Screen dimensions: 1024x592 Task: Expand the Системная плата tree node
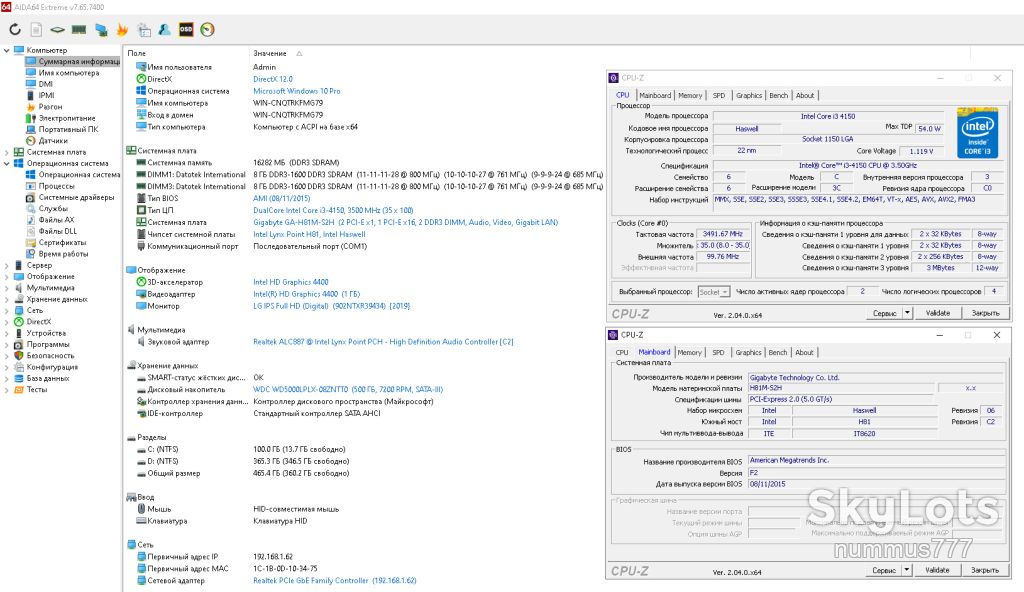coord(7,152)
